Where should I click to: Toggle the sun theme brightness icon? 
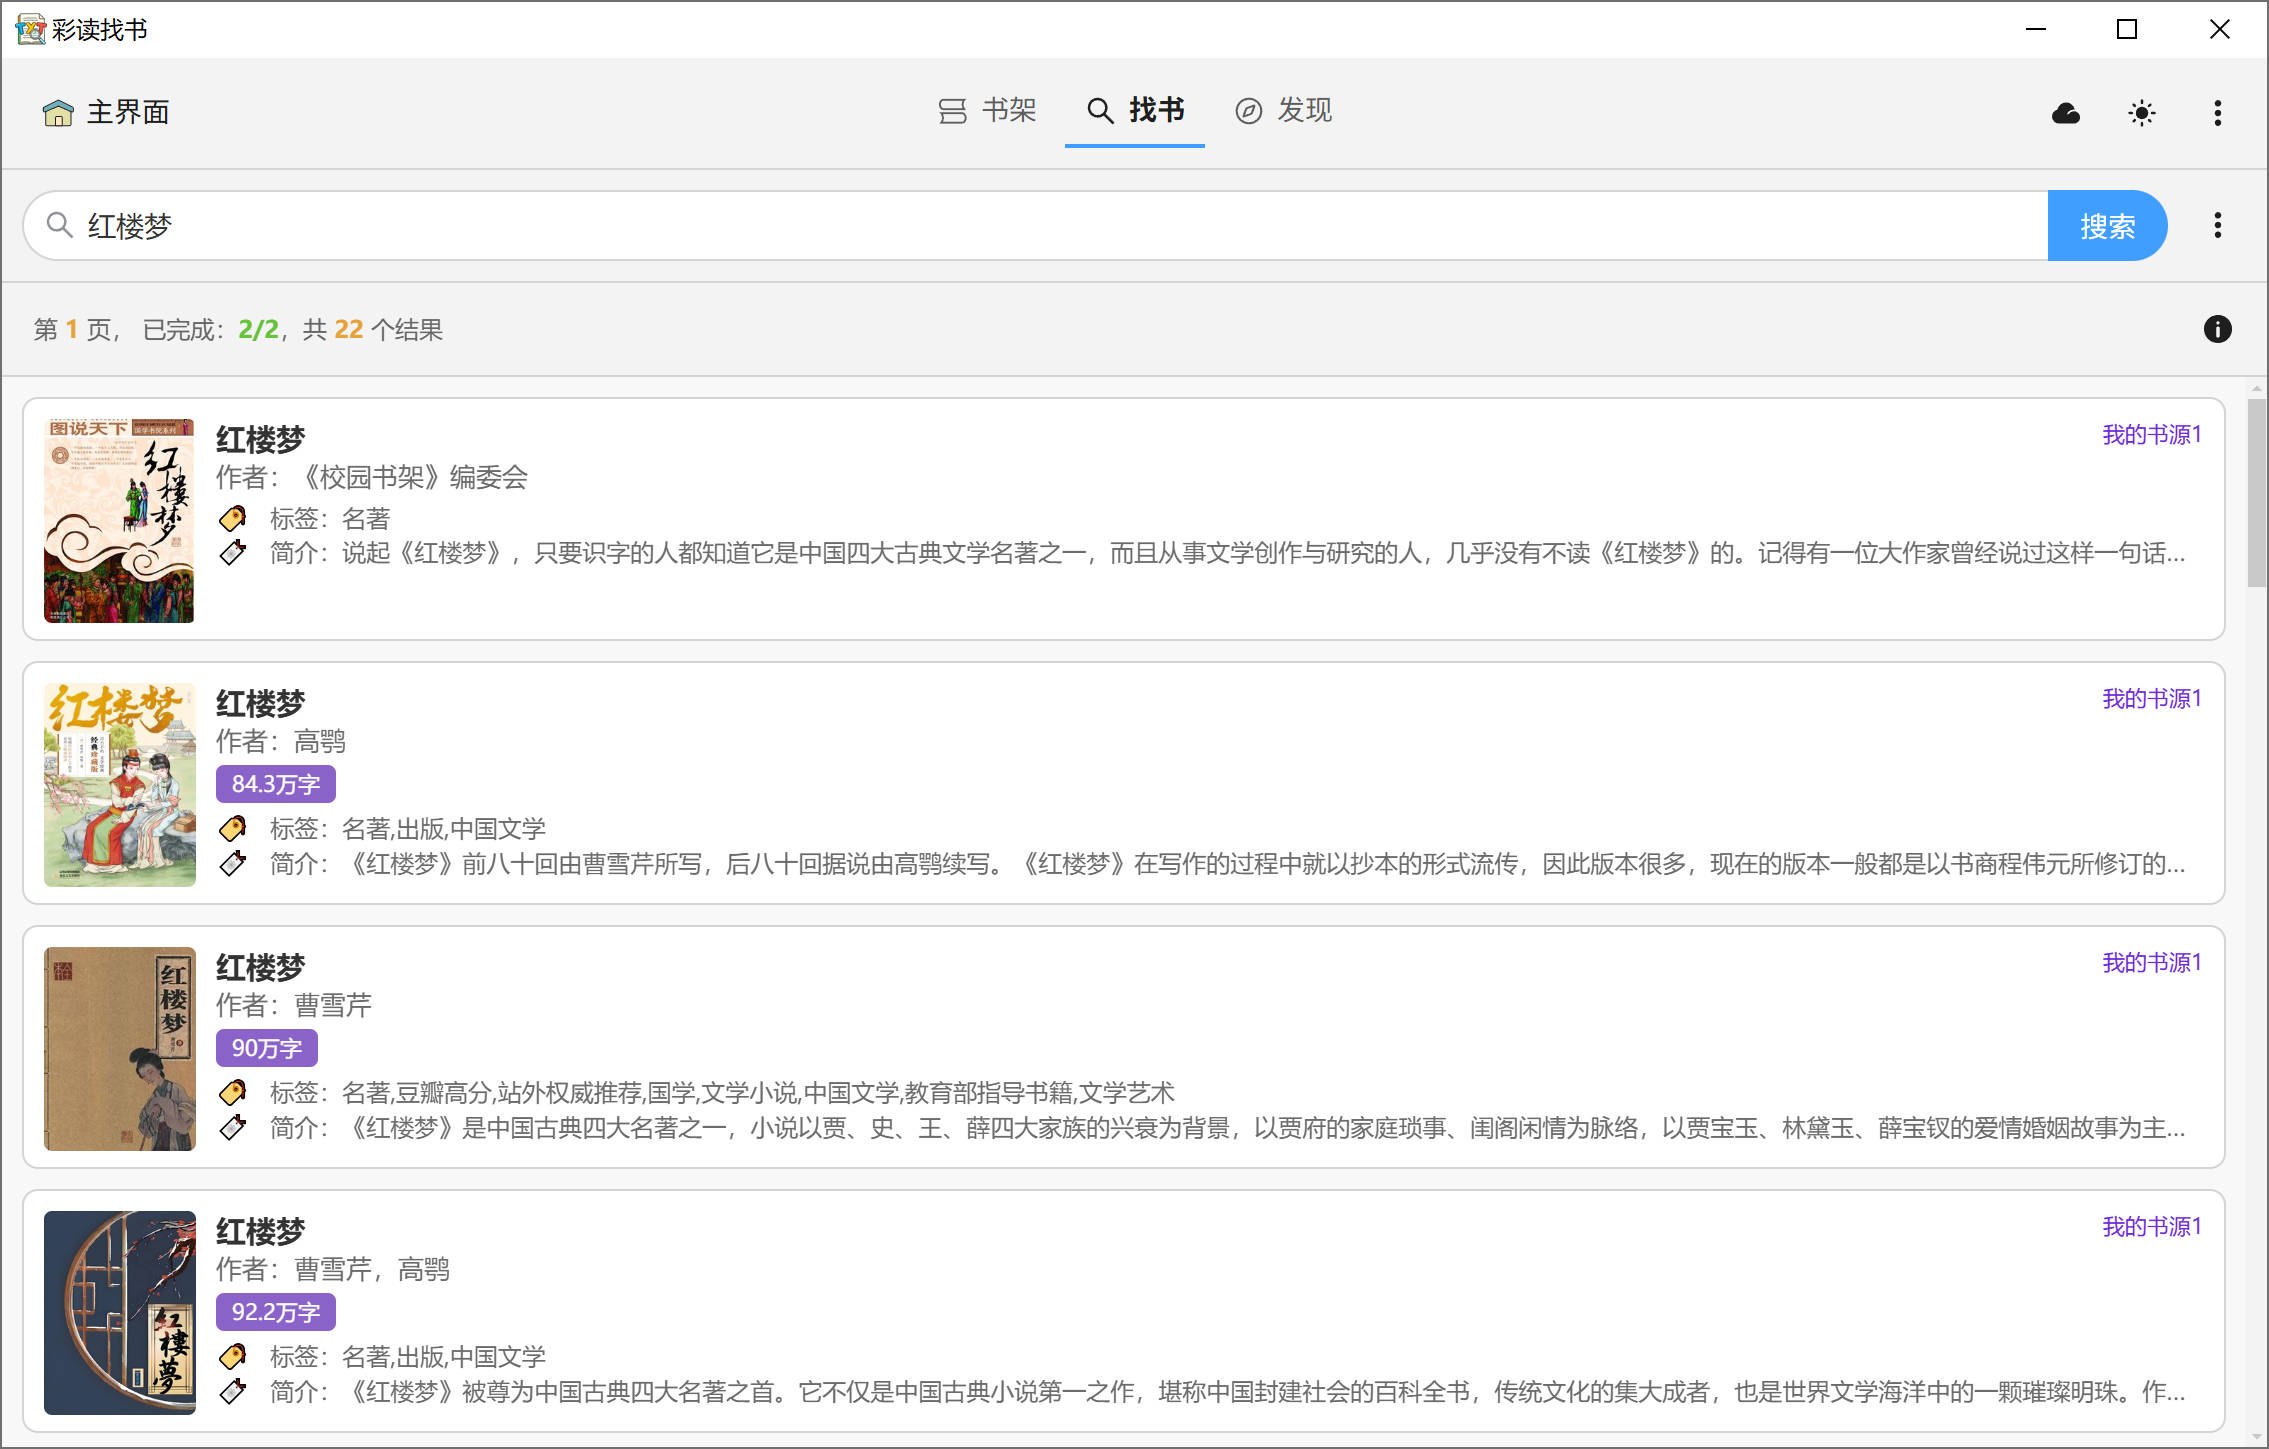(x=2142, y=113)
